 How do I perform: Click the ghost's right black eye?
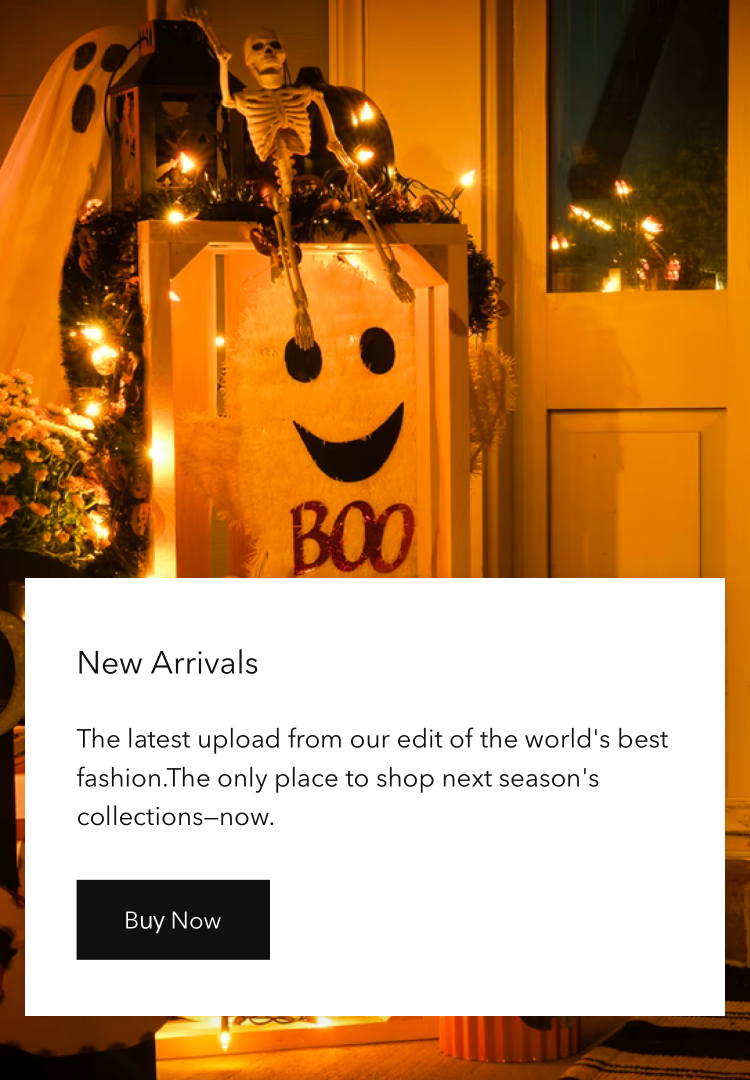377,350
